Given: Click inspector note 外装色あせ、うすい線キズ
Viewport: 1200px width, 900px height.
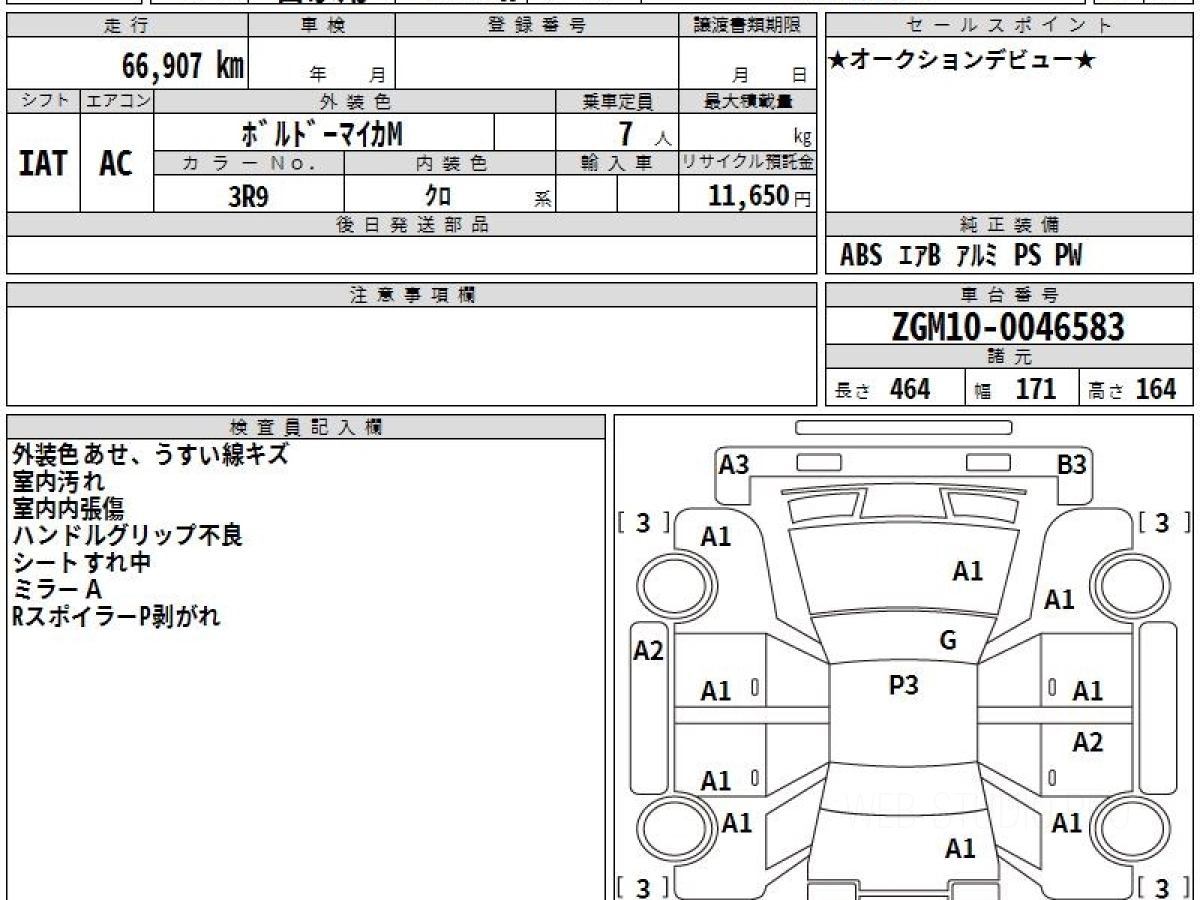Looking at the screenshot, I should (151, 454).
